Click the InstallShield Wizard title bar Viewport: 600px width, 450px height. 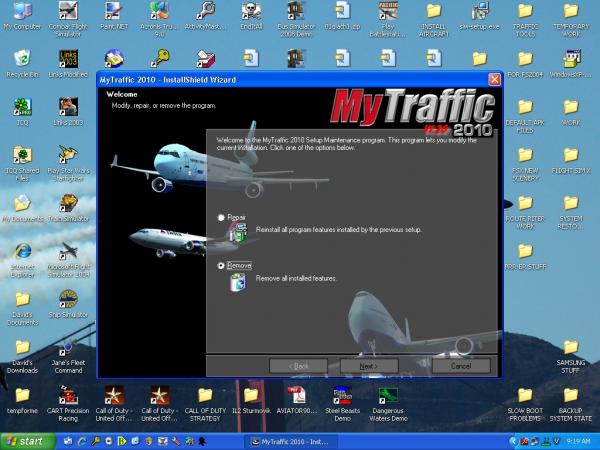pos(291,80)
